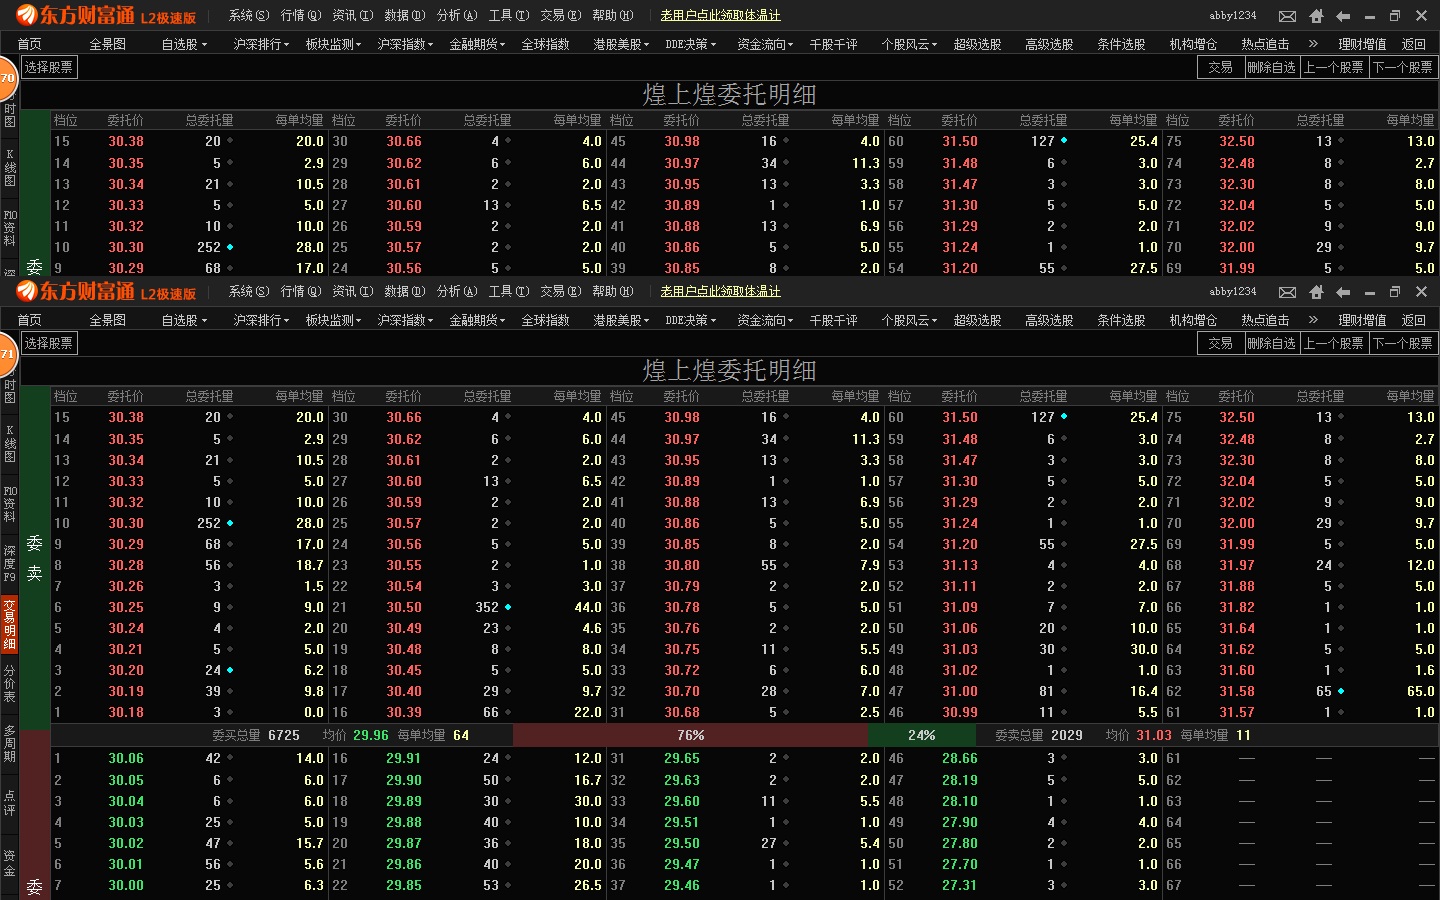Open 行情(Q) menu in lower window

301,291
